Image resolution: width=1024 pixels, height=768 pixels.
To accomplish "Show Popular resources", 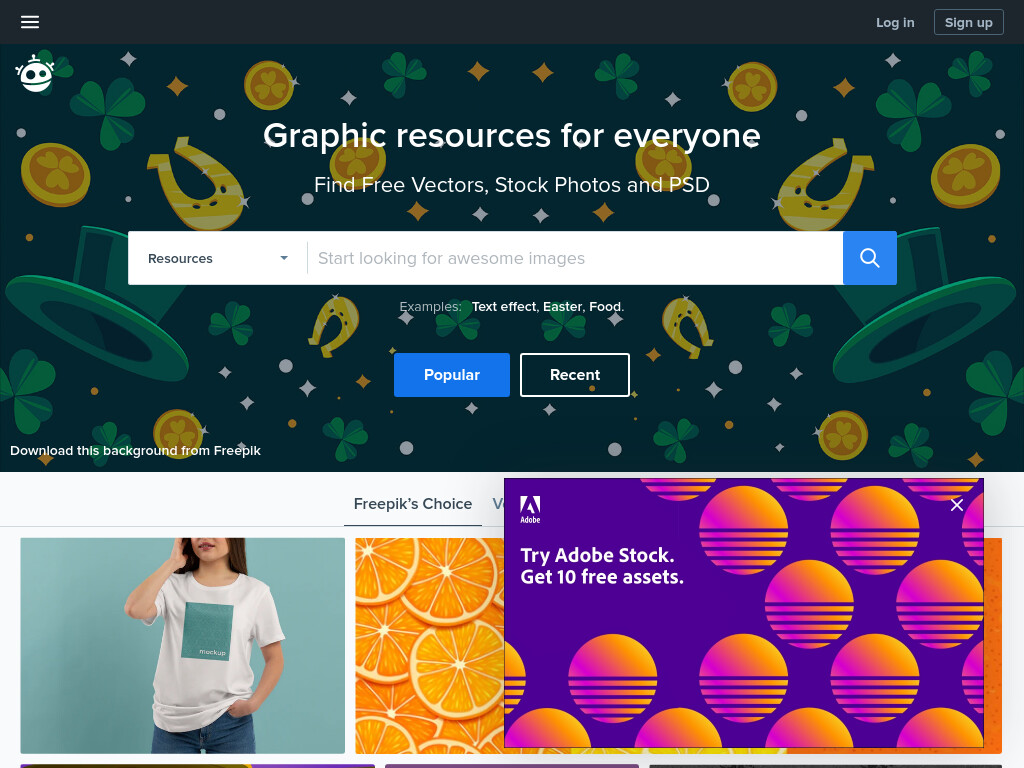I will (x=452, y=375).
